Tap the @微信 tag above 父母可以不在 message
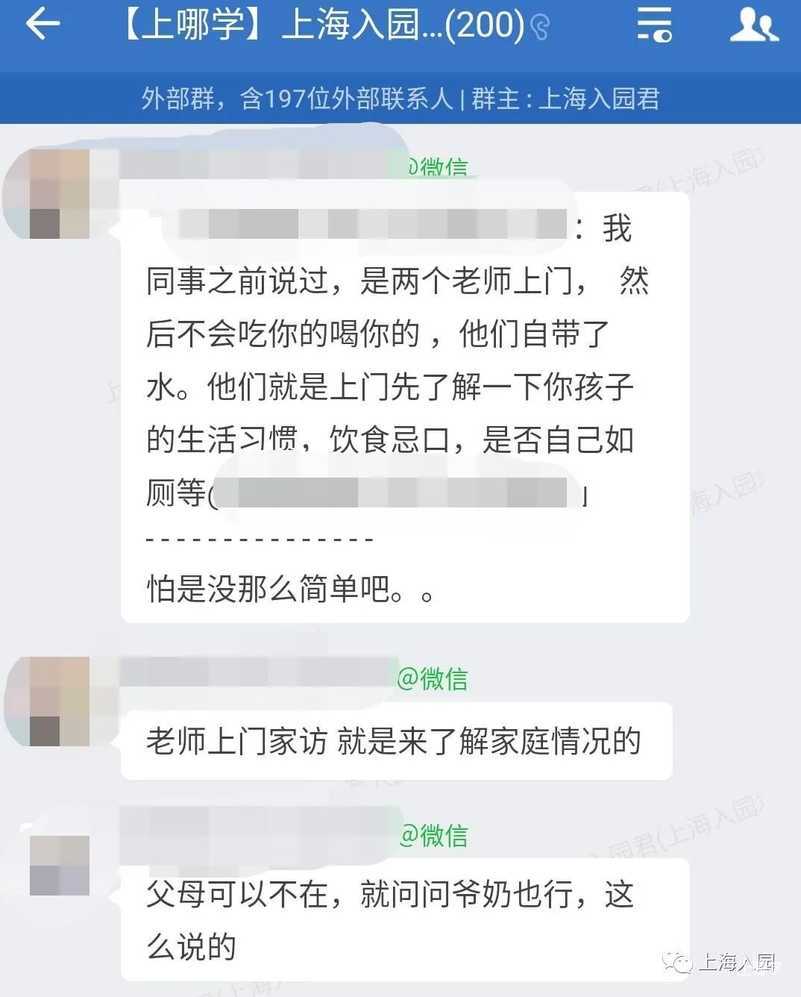 [x=434, y=835]
